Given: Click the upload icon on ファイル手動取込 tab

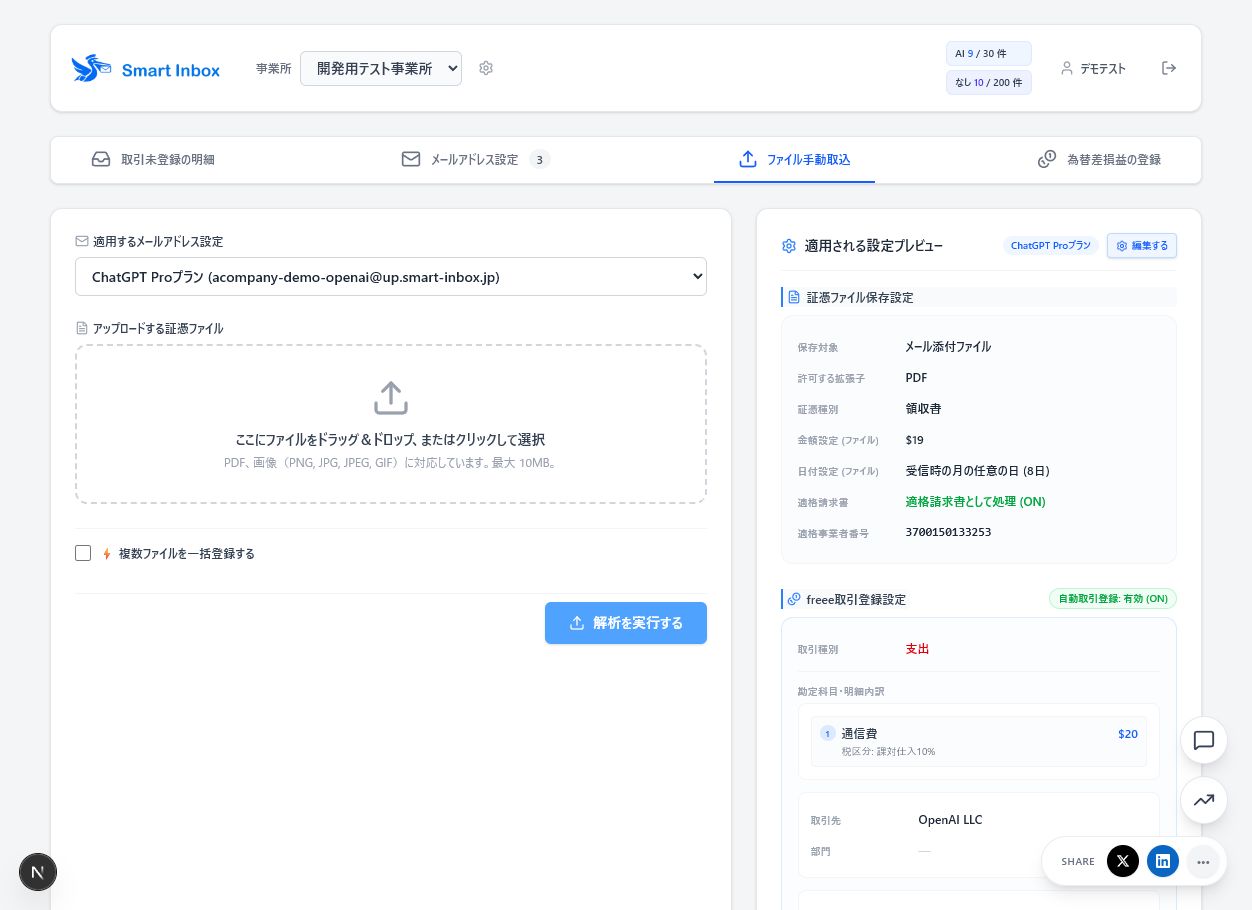Looking at the screenshot, I should click(748, 159).
